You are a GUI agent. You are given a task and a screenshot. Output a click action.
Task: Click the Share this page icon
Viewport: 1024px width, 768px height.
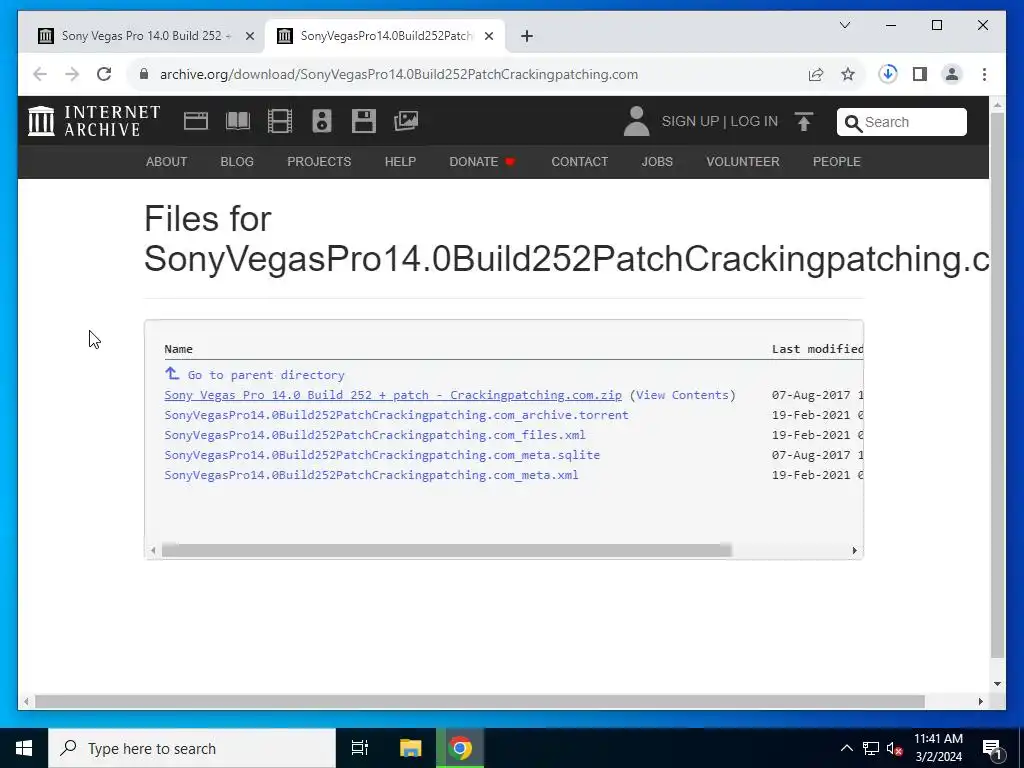pyautogui.click(x=816, y=74)
